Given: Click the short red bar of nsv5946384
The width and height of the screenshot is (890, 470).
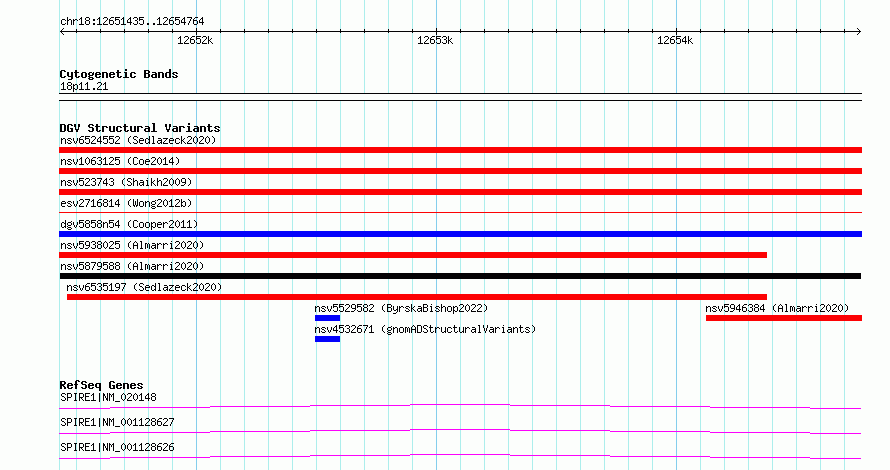Looking at the screenshot, I should click(784, 318).
